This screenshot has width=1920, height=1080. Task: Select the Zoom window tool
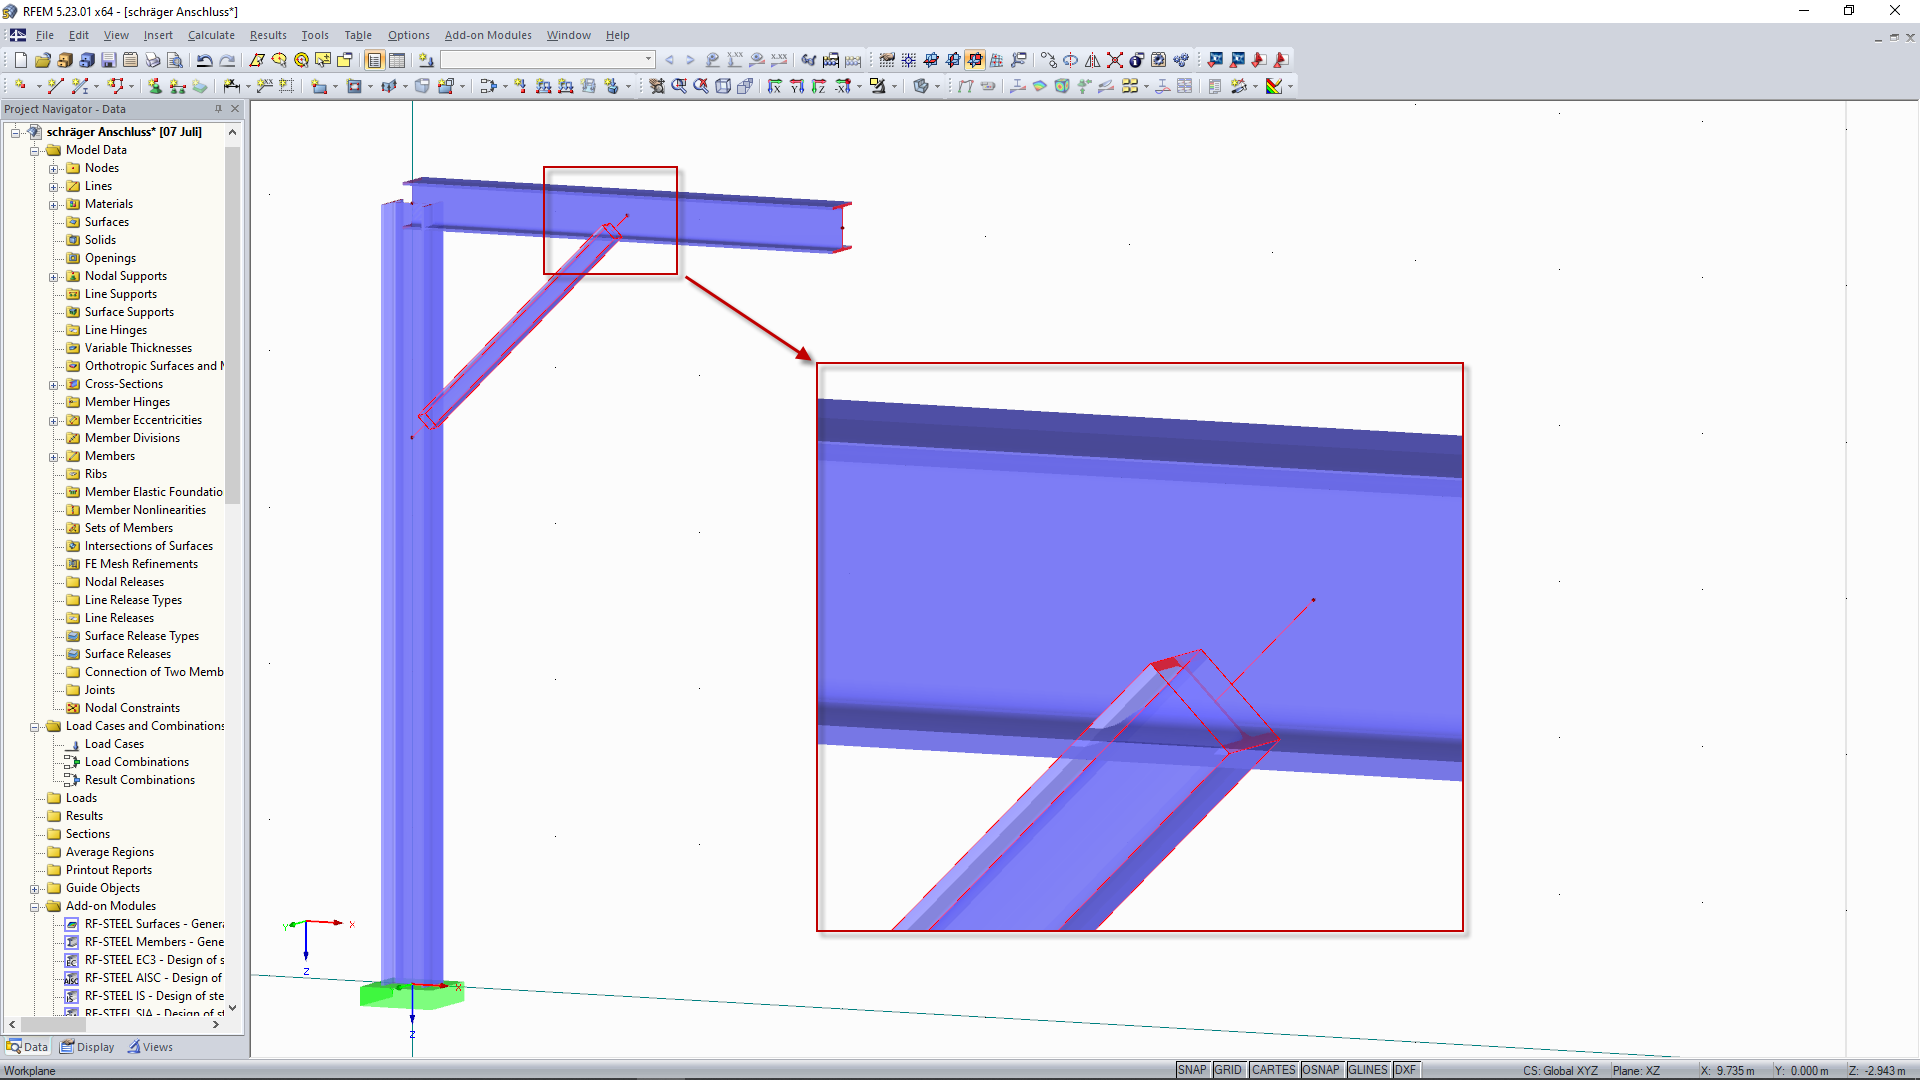(680, 85)
